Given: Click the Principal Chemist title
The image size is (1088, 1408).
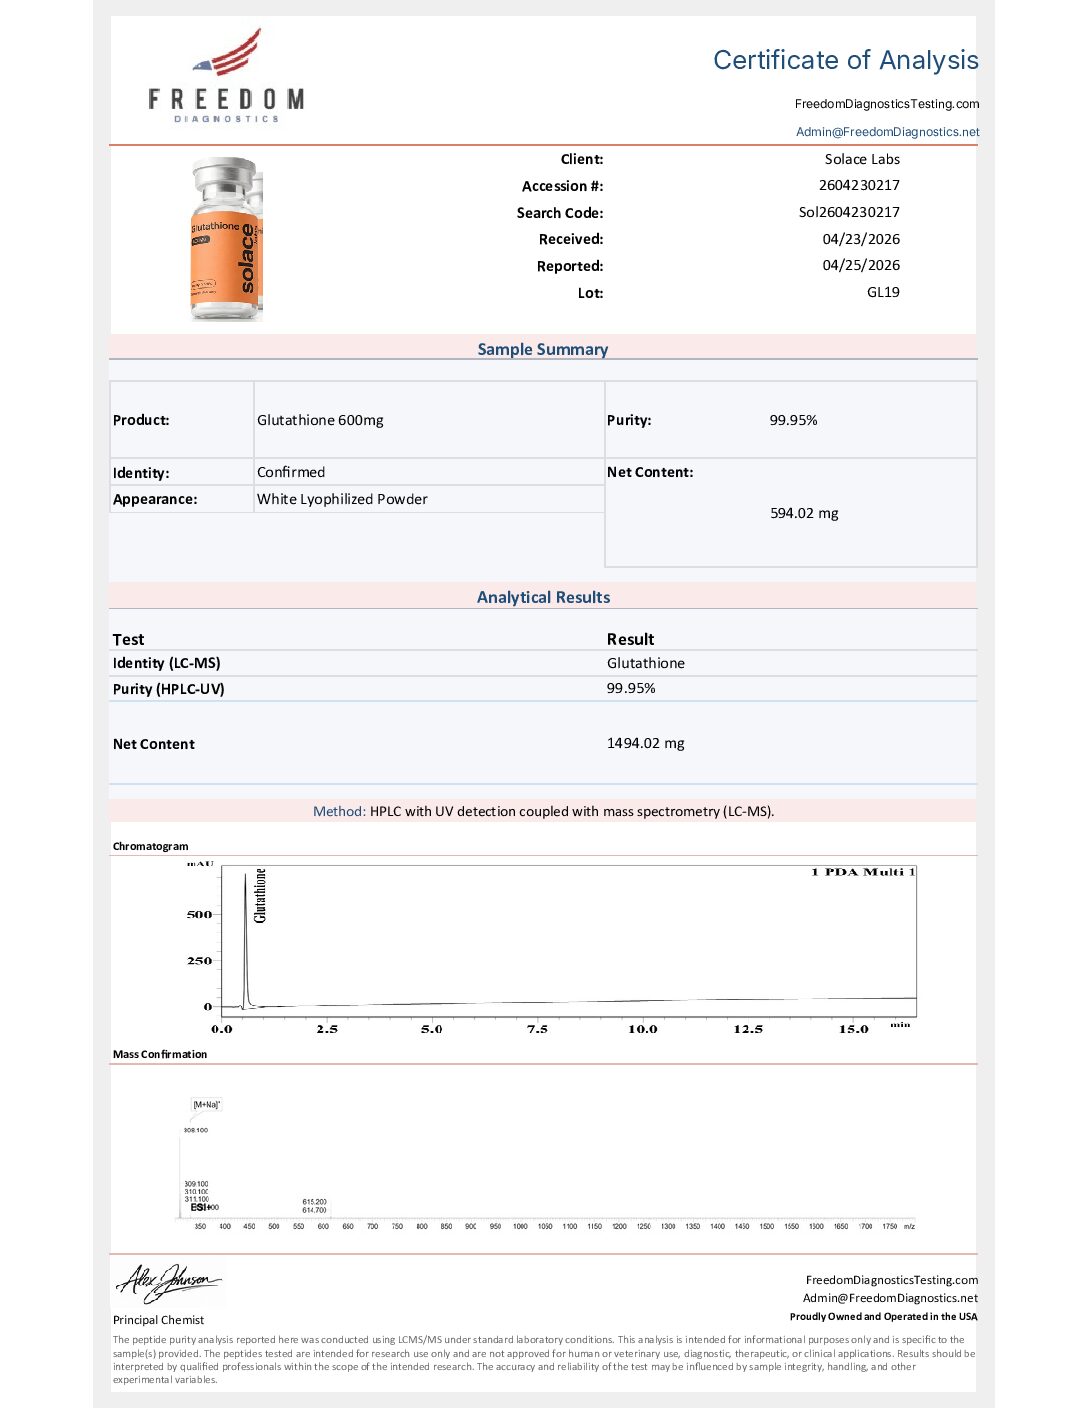Looking at the screenshot, I should coord(158,1320).
